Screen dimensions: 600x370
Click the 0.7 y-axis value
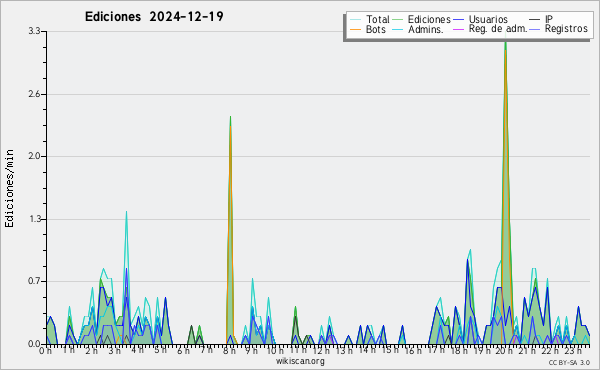click(x=34, y=282)
